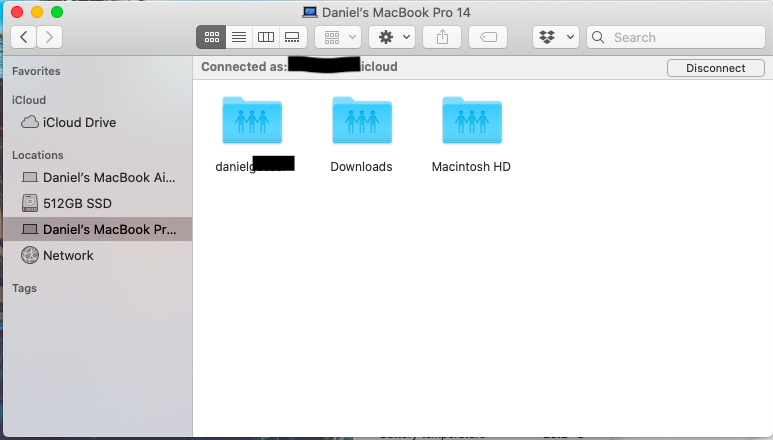Click the Share toolbar button

(442, 37)
